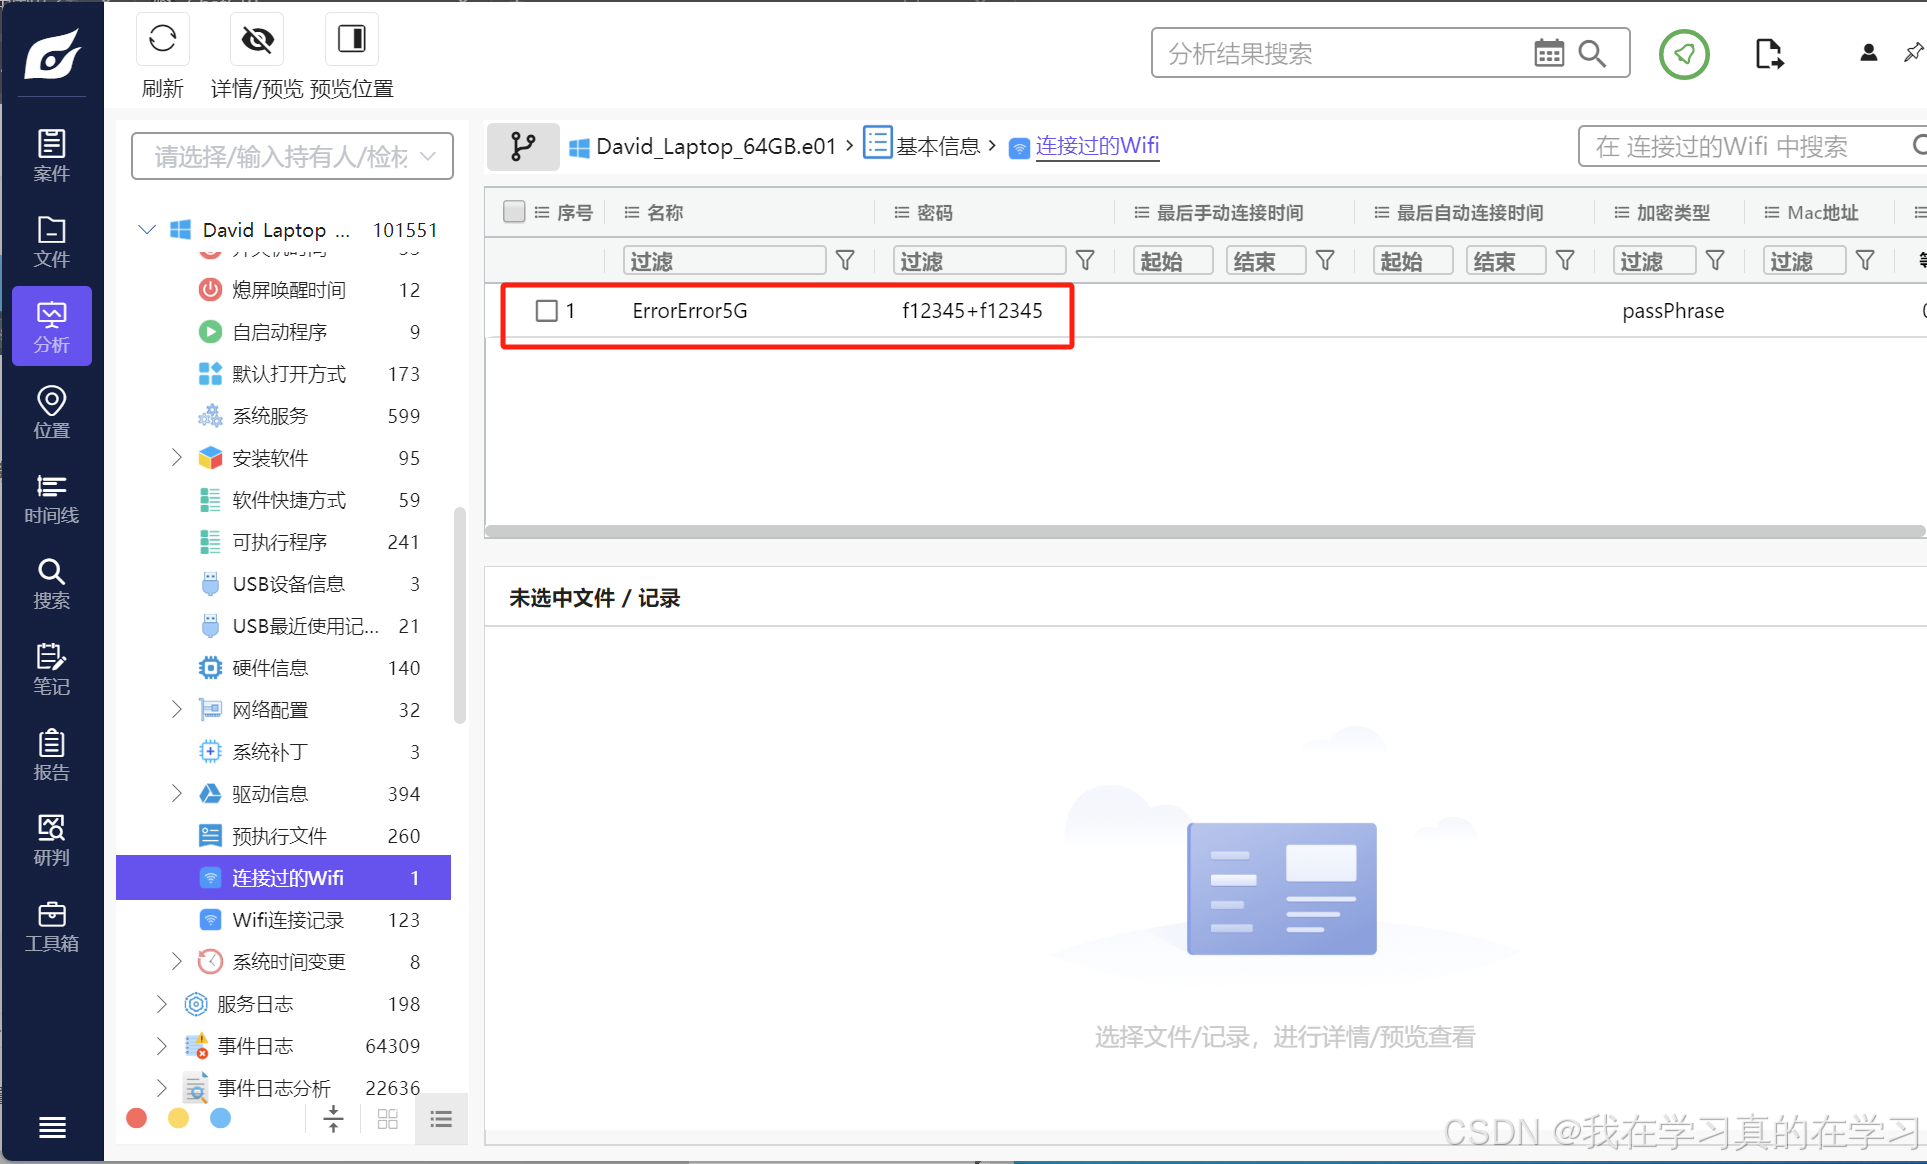Screen dimensions: 1927x1164
Task: Click the branch tree icon by breadcrumb
Action: (x=522, y=147)
